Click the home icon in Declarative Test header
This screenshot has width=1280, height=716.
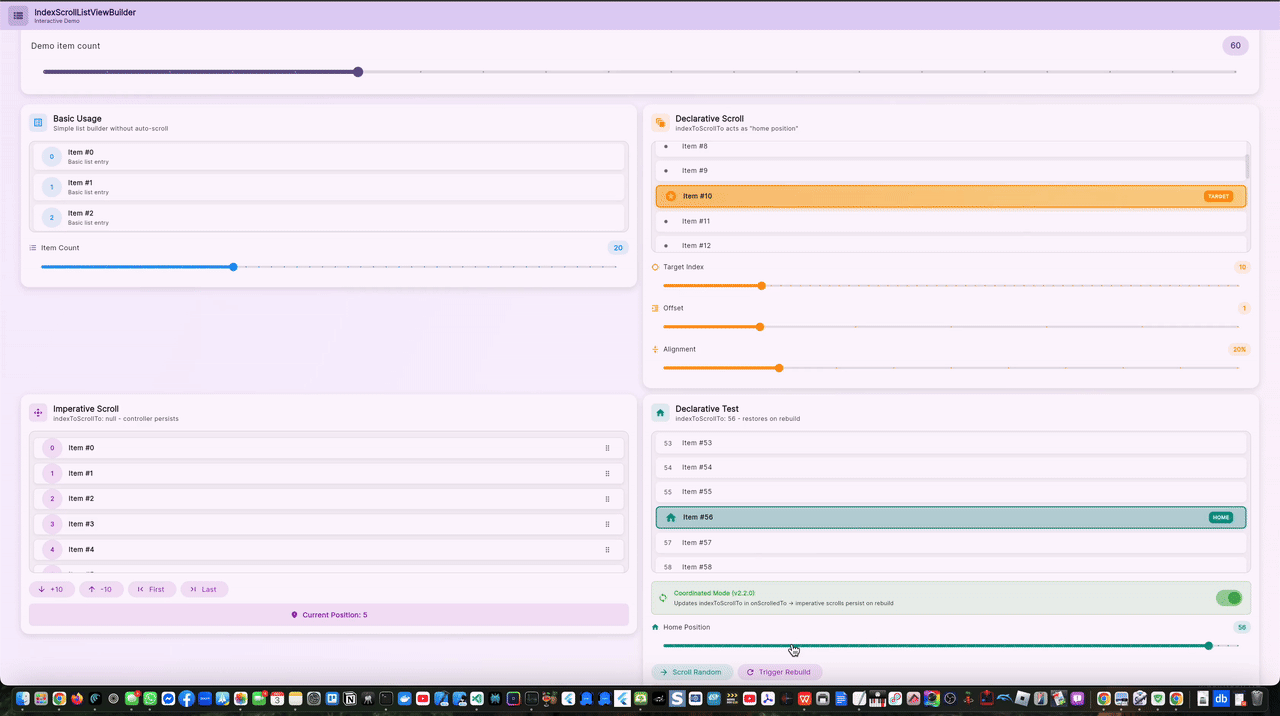[659, 412]
